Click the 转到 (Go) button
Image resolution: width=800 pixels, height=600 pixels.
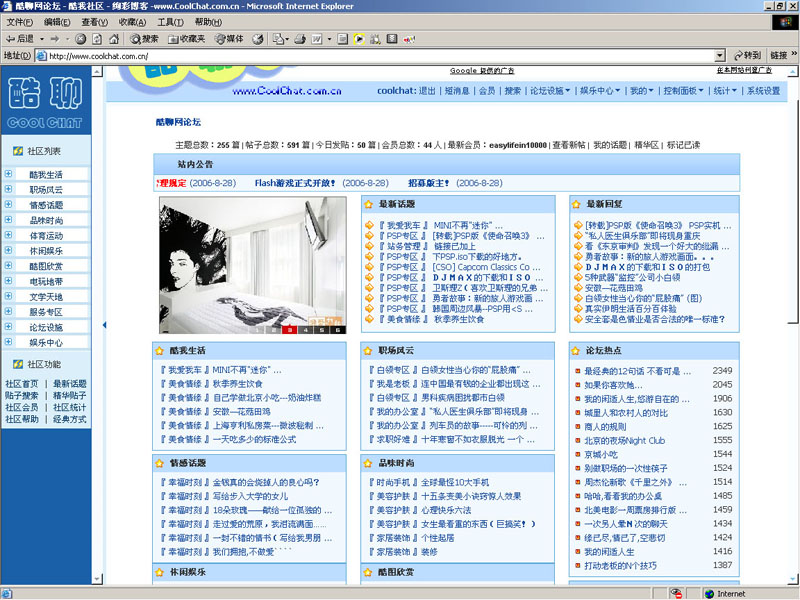click(x=747, y=56)
